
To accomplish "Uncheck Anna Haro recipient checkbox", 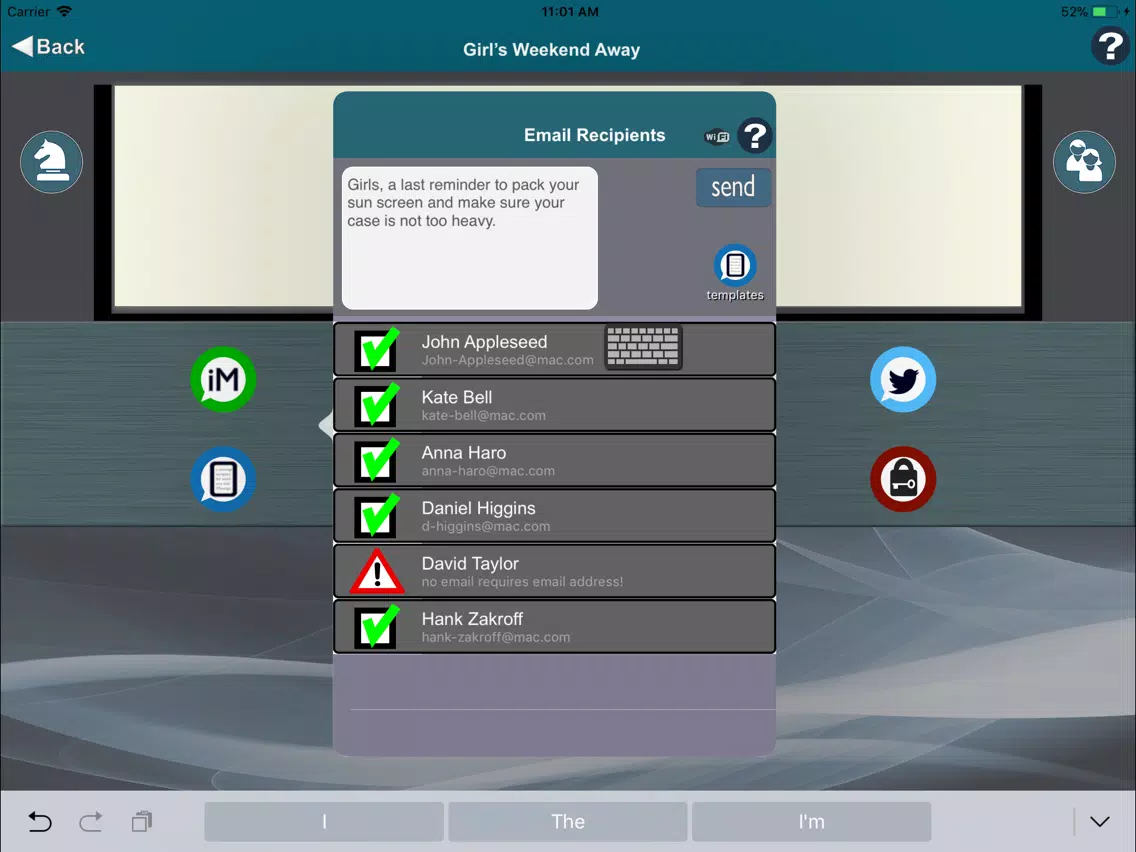I will pos(376,460).
